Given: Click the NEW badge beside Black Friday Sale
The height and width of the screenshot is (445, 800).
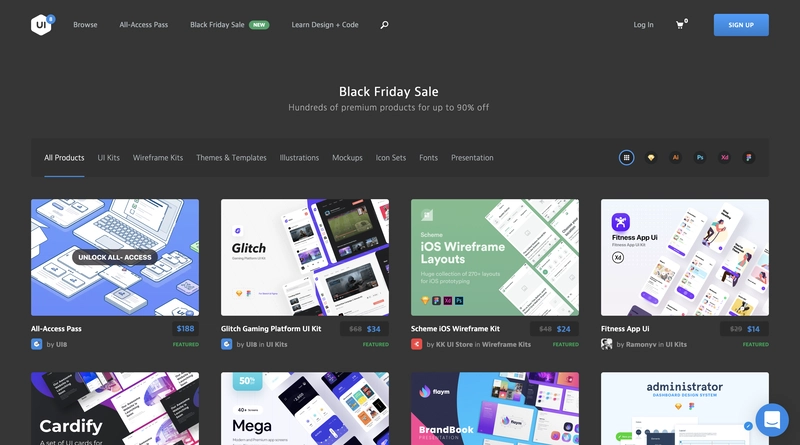Looking at the screenshot, I should (259, 24).
